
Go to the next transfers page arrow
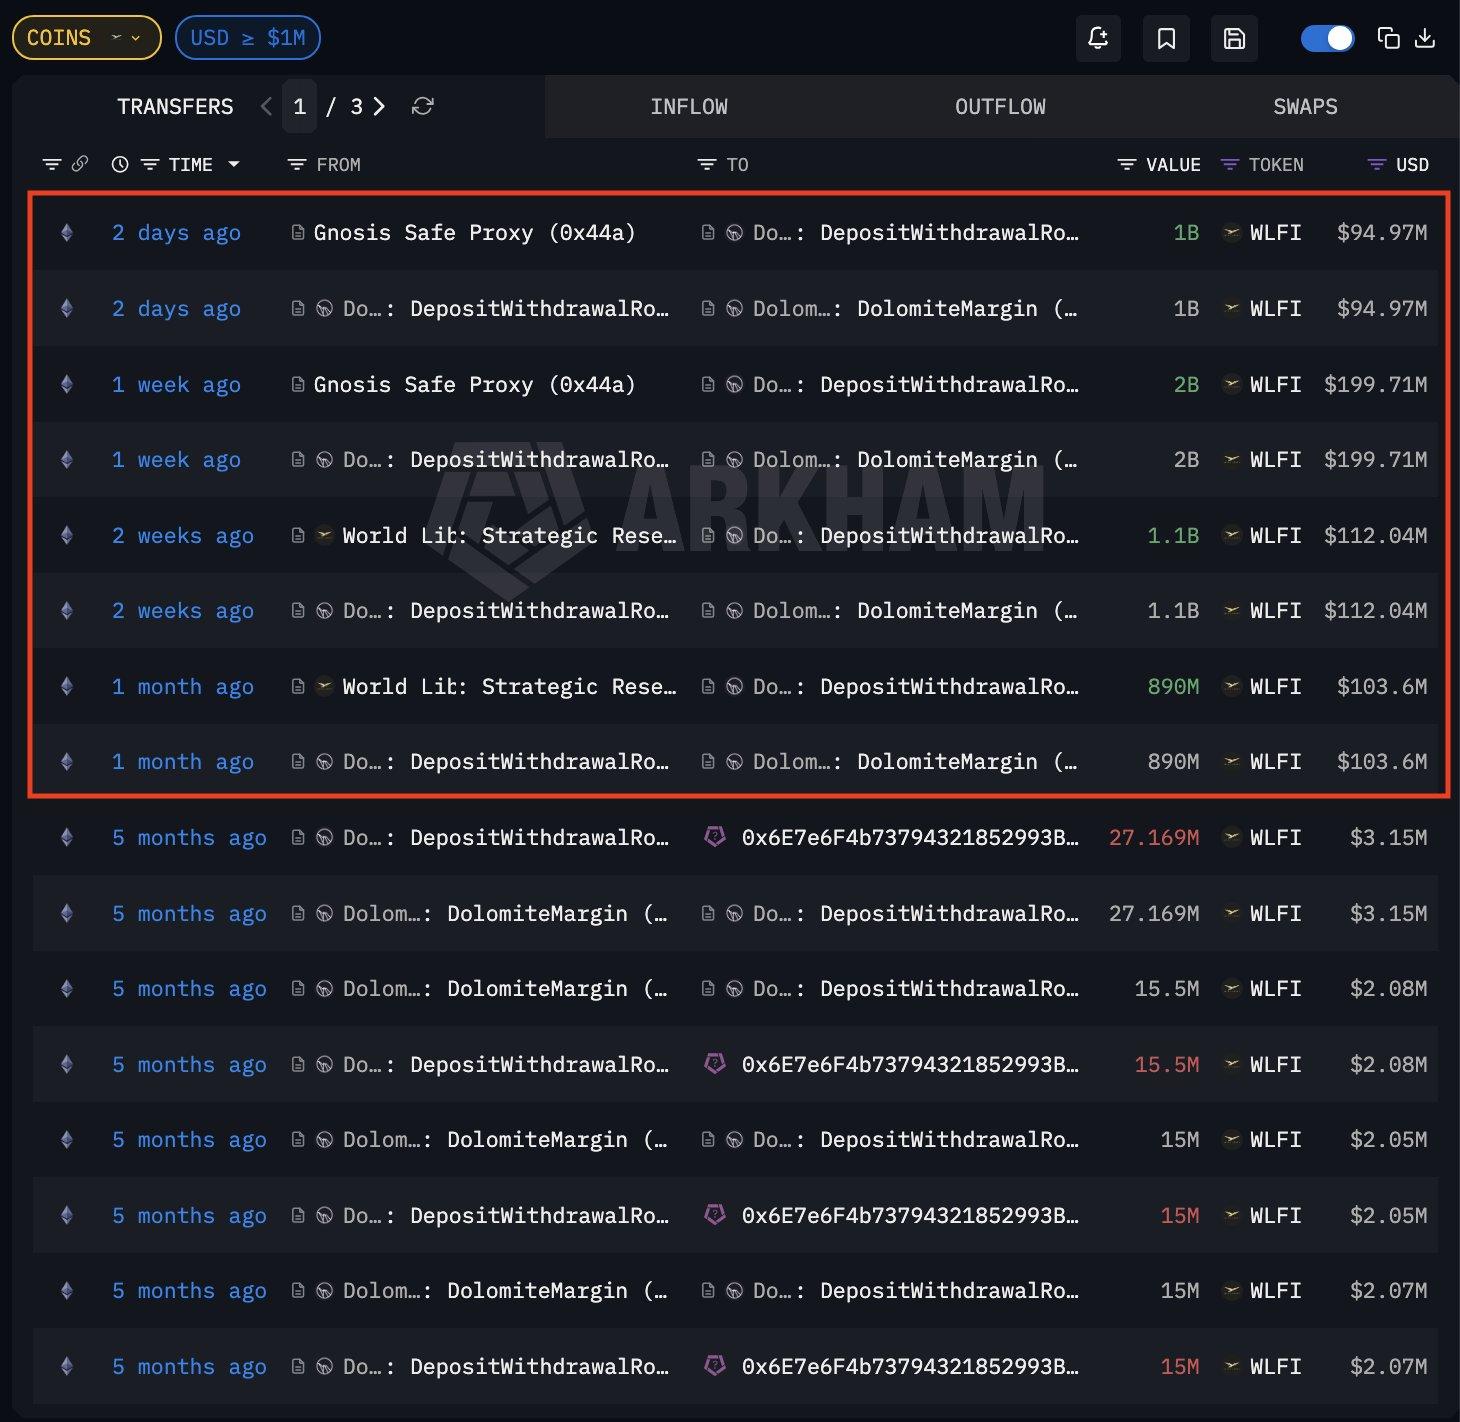pos(379,106)
